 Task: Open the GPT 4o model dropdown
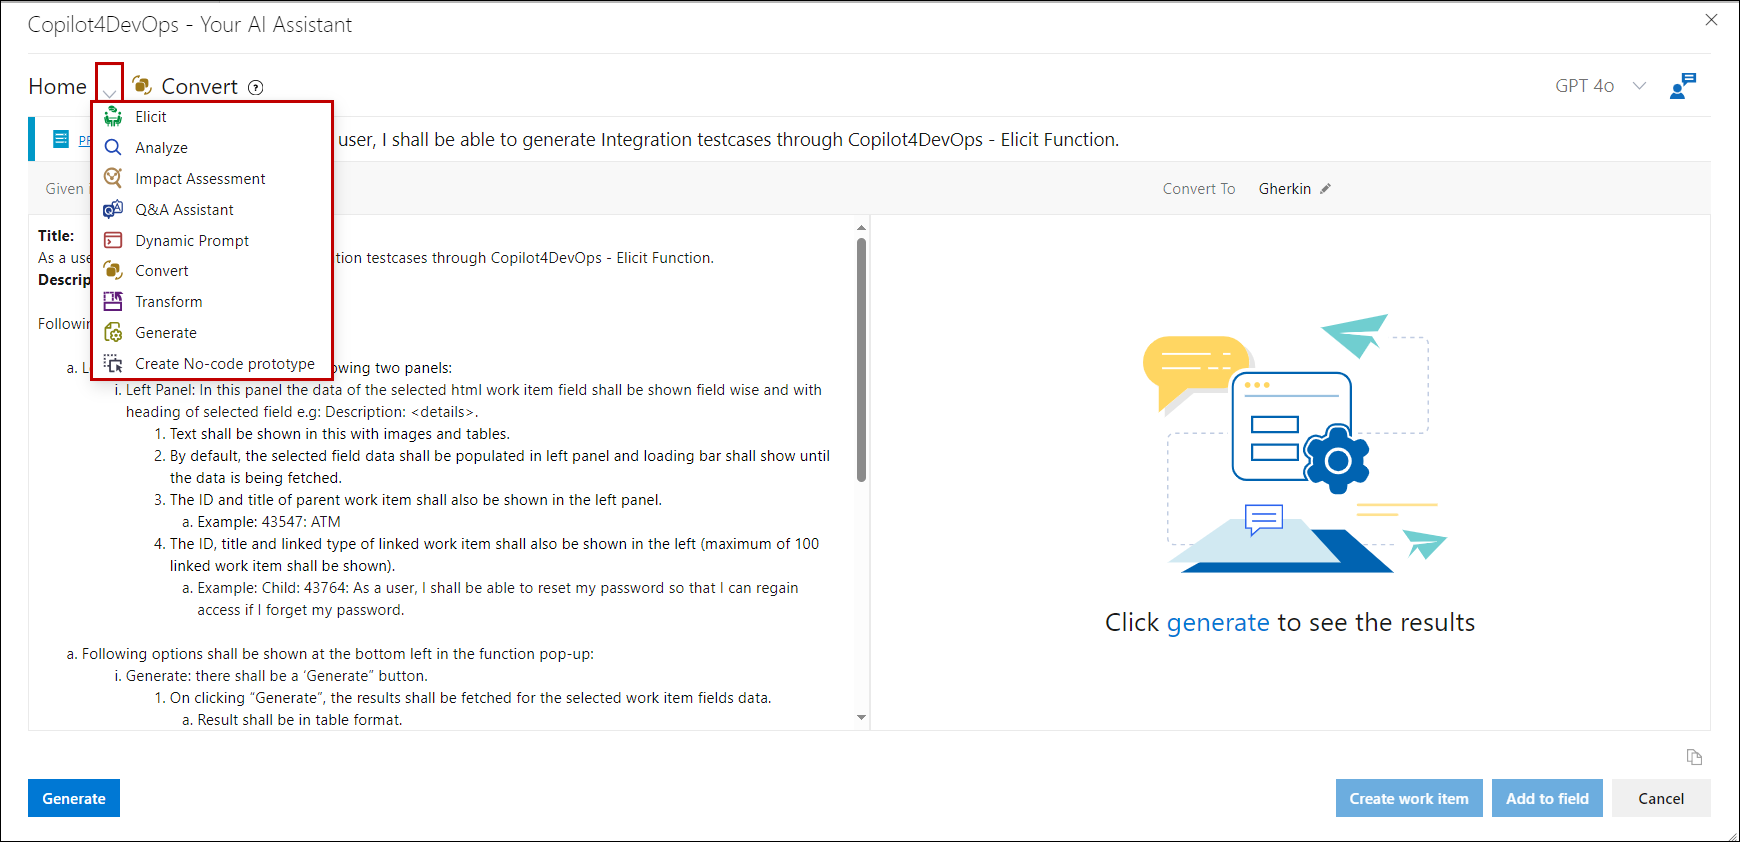click(x=1600, y=86)
